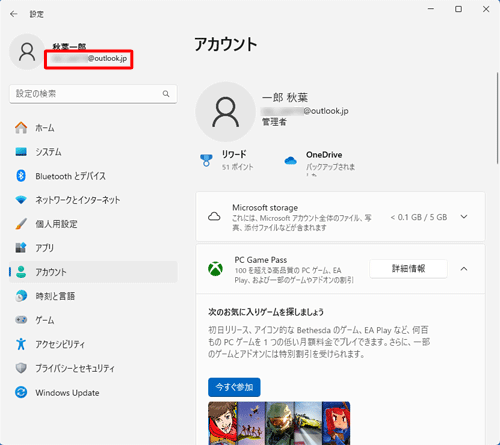Open プライバシーとセキュリティ settings
Image resolution: width=500 pixels, height=445 pixels.
93,368
